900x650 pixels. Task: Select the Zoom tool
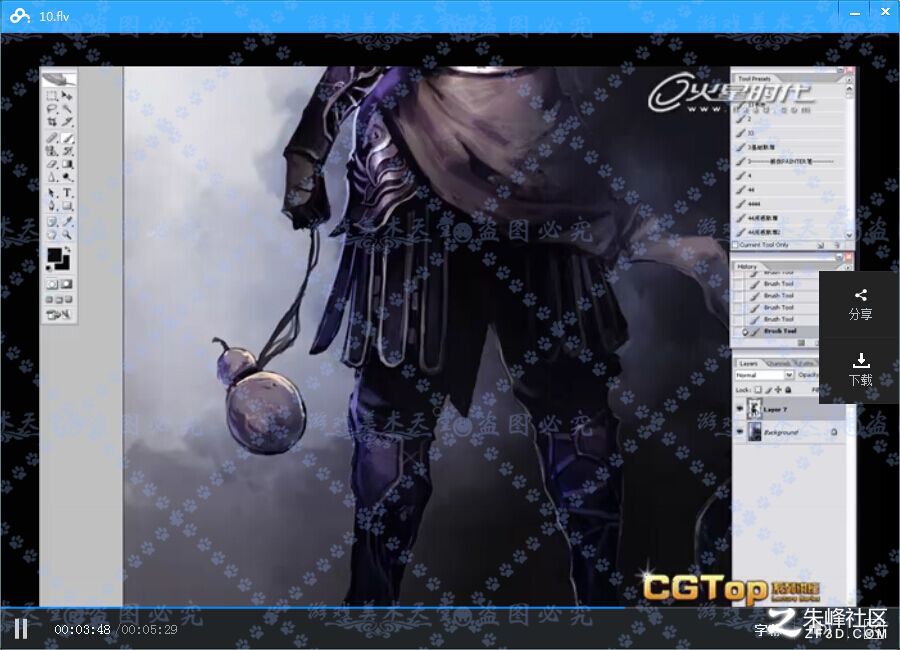(67, 234)
